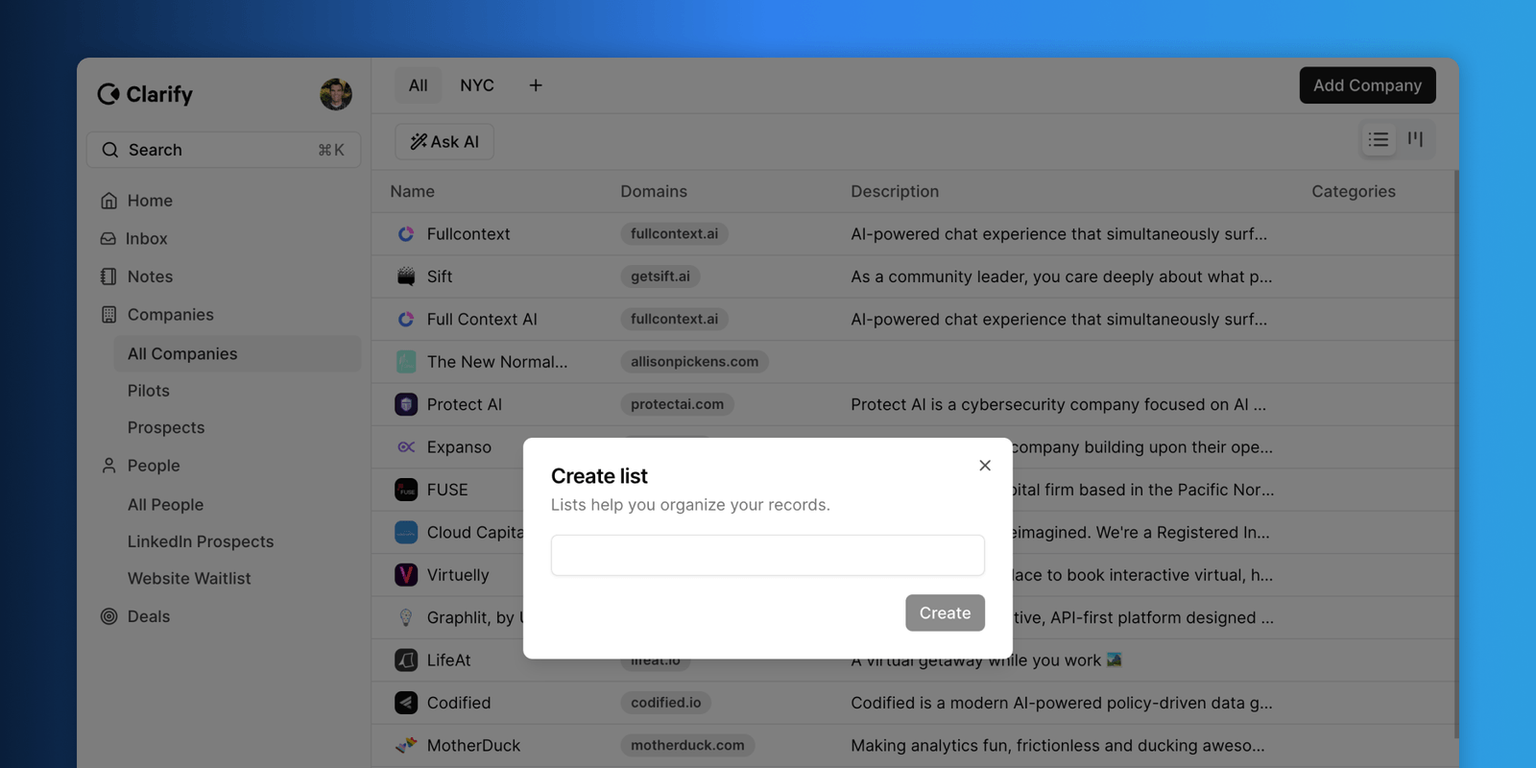Click the Expanso logo icon
This screenshot has height=768, width=1536.
point(406,447)
